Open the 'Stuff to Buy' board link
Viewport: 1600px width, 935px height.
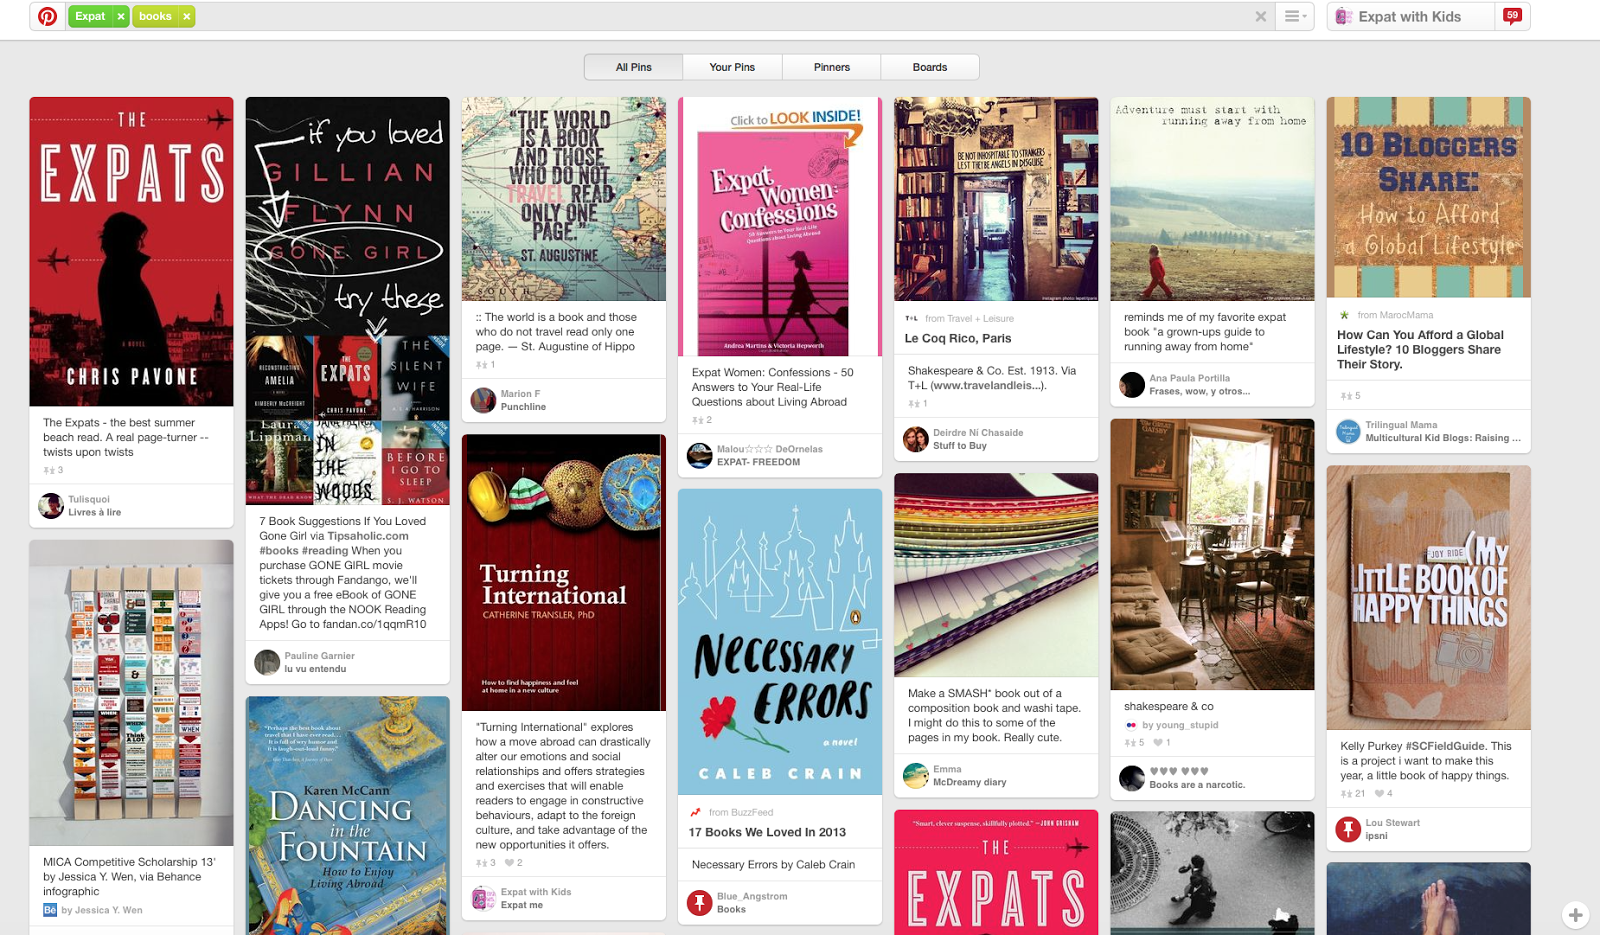coord(960,446)
